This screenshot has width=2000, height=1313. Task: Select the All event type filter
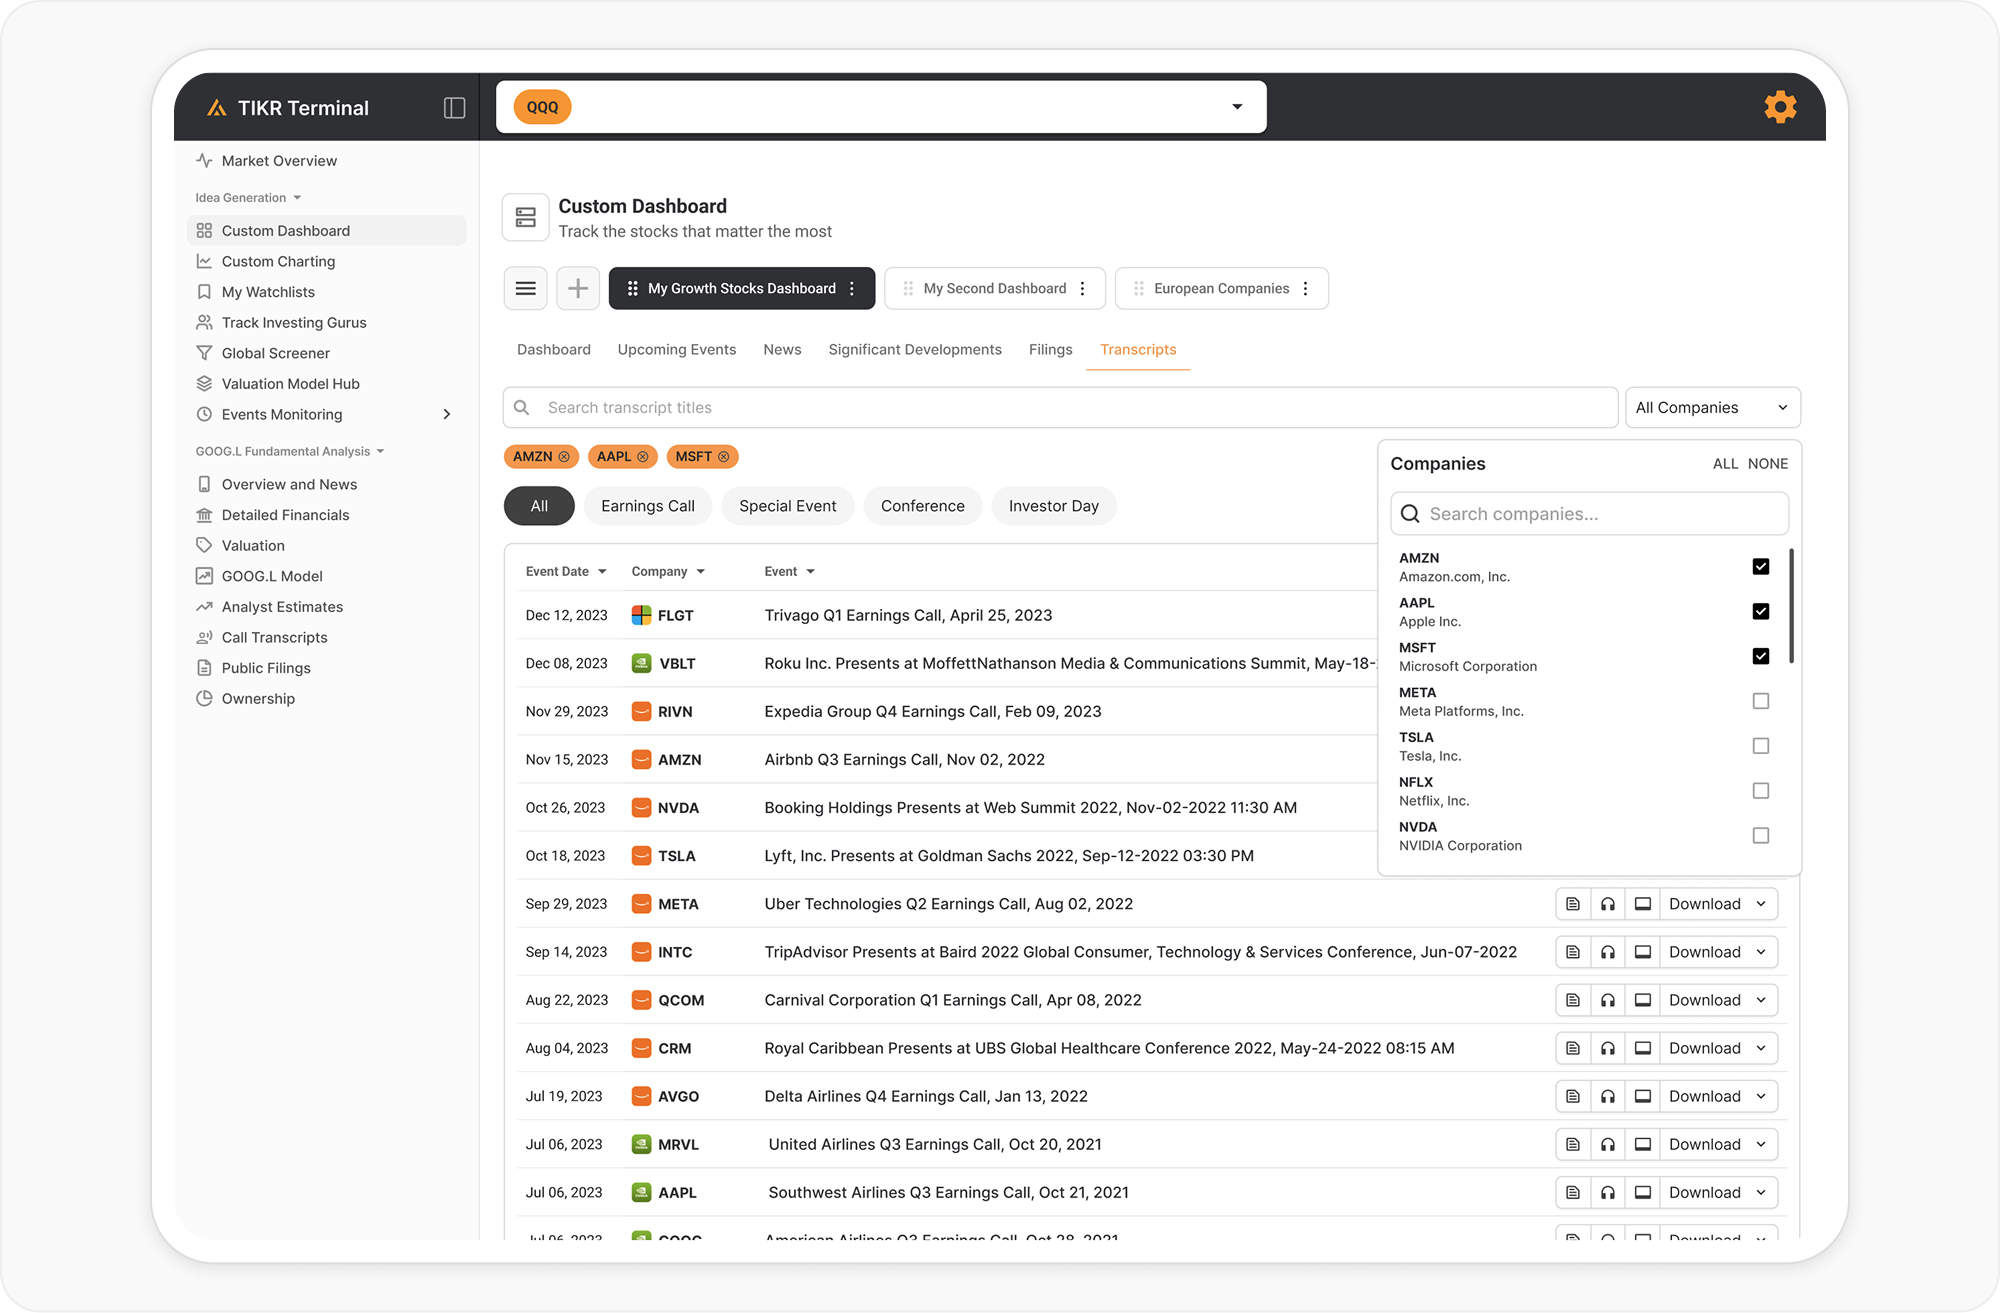tap(539, 506)
